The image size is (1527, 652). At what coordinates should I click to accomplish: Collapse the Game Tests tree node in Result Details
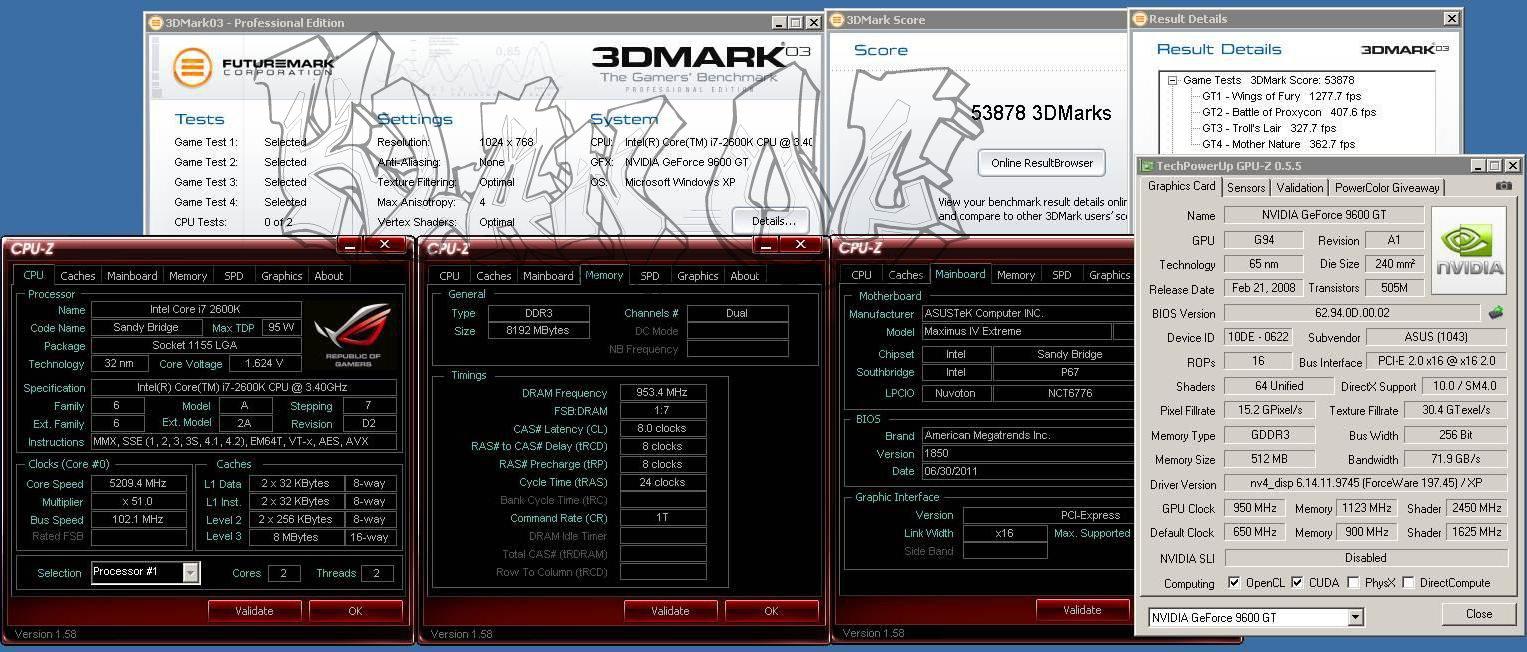pyautogui.click(x=1172, y=81)
